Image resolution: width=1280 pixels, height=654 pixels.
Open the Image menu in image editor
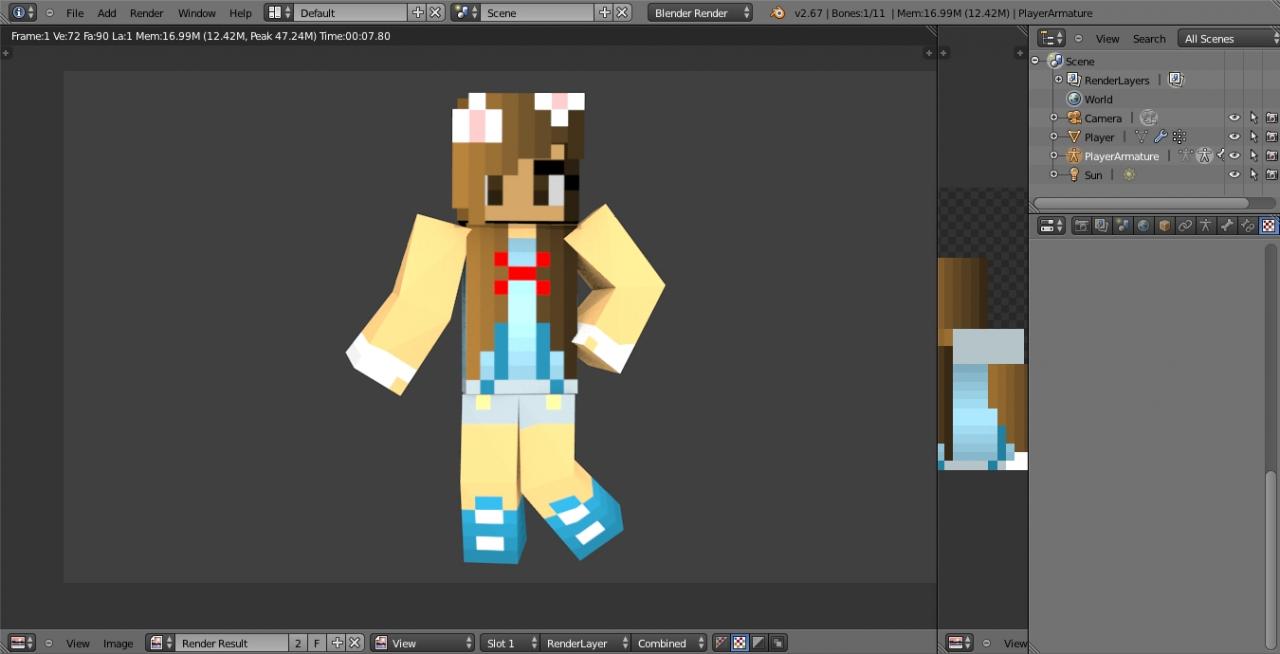(118, 643)
